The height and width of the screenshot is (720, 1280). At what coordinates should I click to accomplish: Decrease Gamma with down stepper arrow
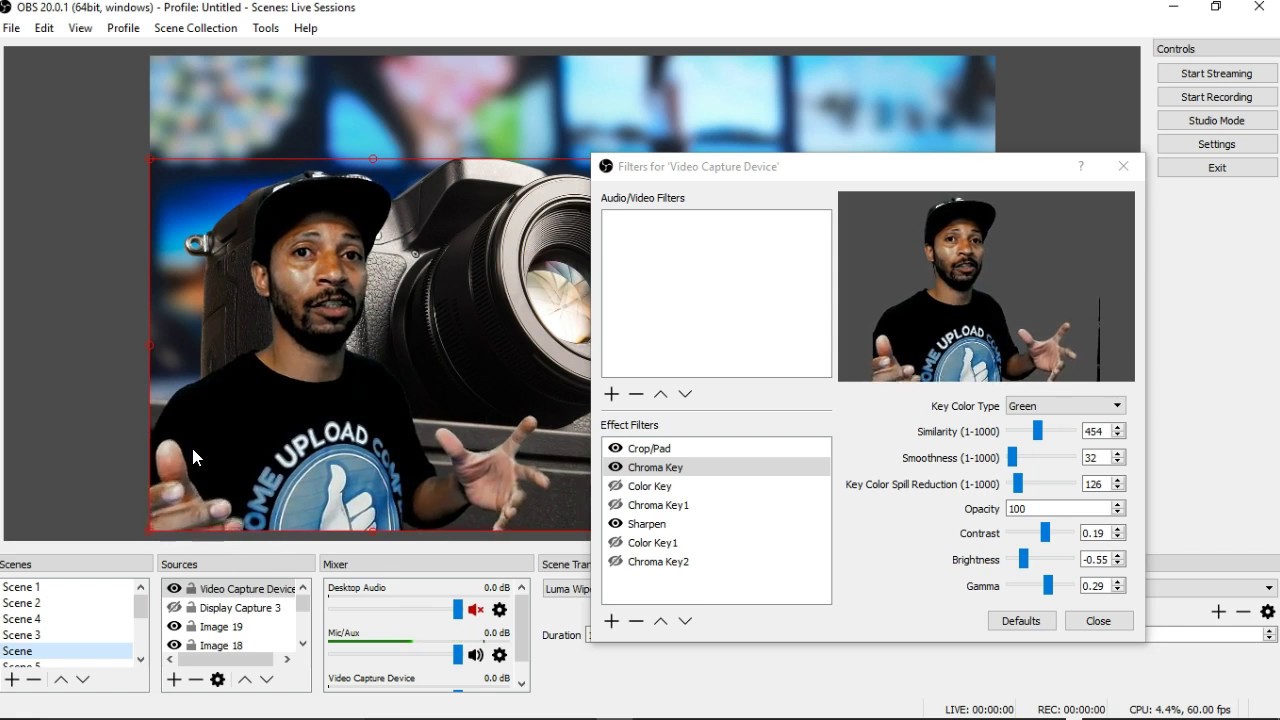pos(1118,590)
